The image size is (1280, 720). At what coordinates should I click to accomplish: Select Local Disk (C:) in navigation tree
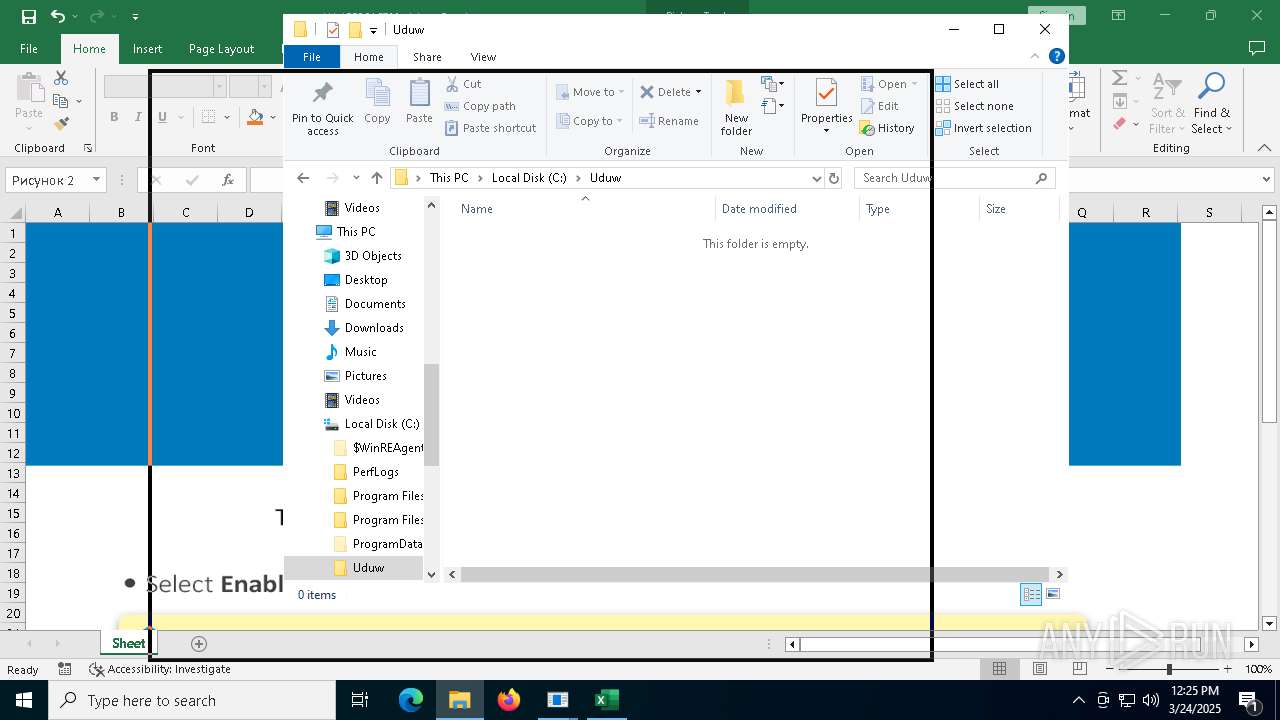click(x=382, y=424)
